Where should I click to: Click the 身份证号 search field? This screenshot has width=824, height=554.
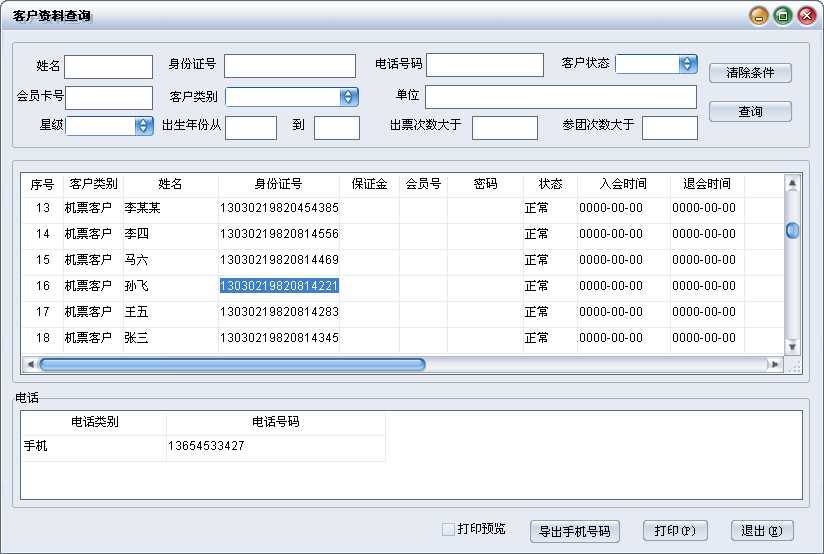tap(290, 66)
